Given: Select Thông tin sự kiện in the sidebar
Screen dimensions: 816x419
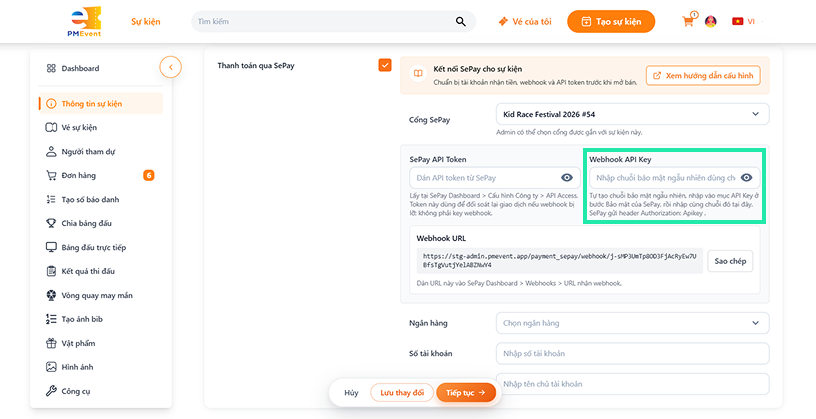Looking at the screenshot, I should point(100,104).
